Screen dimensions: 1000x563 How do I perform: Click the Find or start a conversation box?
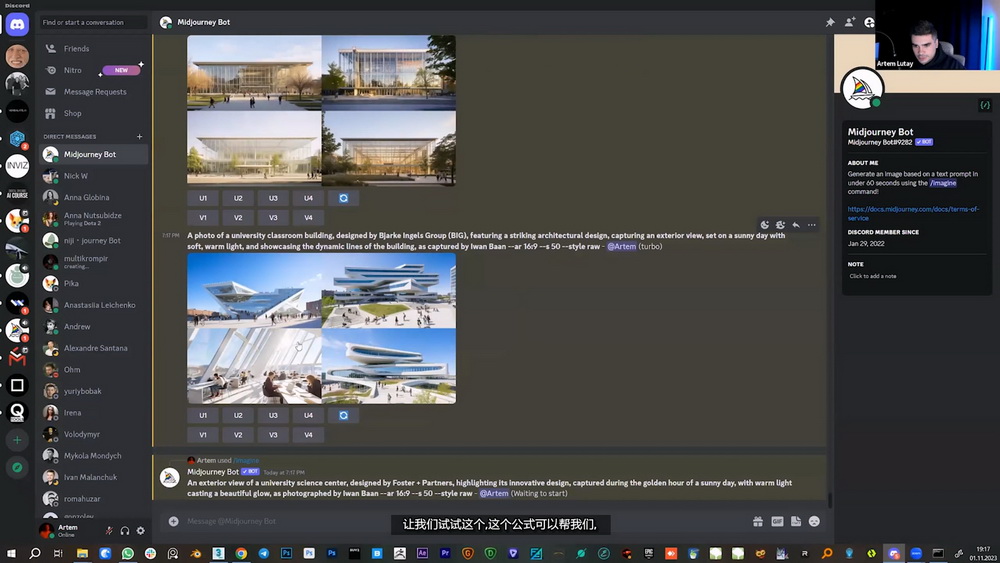(93, 22)
